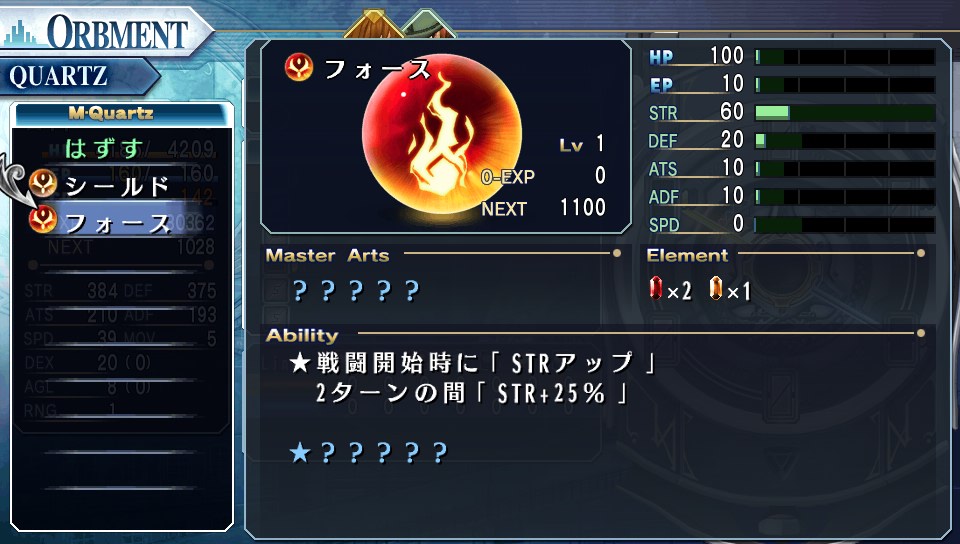Click the Orbment city skyline logo icon
This screenshot has width=960, height=544.
[23, 34]
